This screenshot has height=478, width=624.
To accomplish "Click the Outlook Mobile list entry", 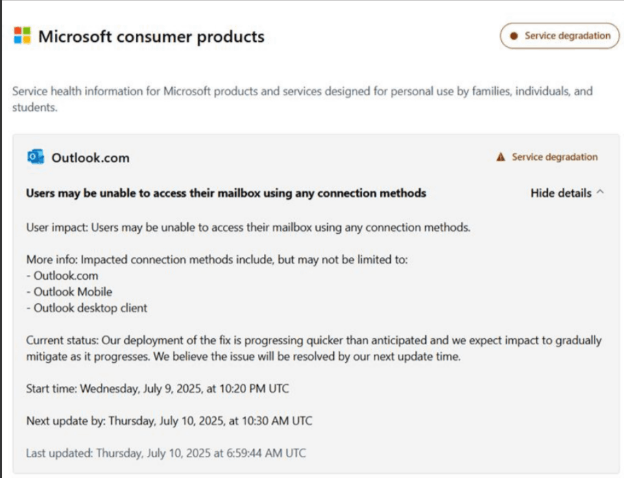I will click(67, 290).
